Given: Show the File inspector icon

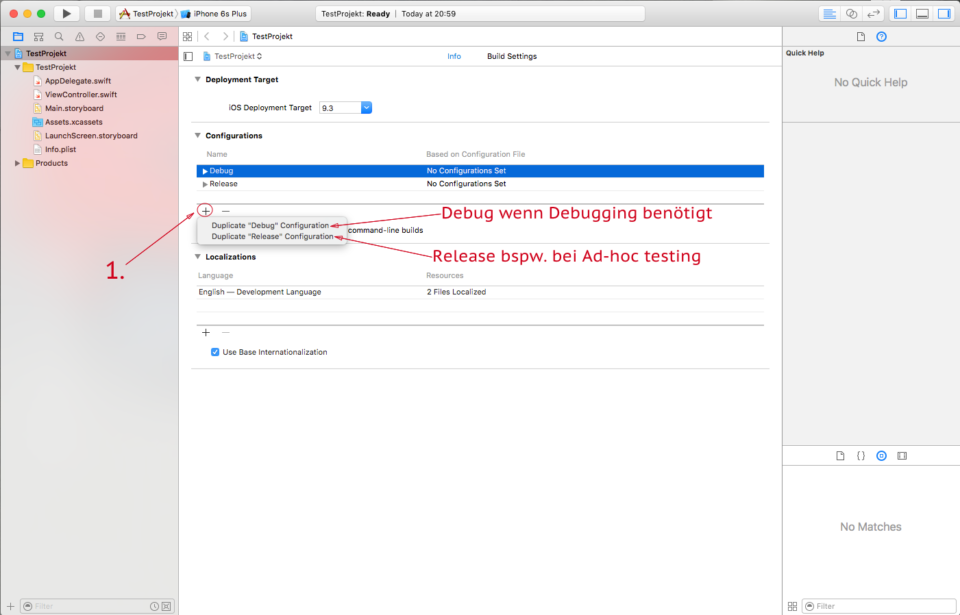Looking at the screenshot, I should [x=860, y=37].
